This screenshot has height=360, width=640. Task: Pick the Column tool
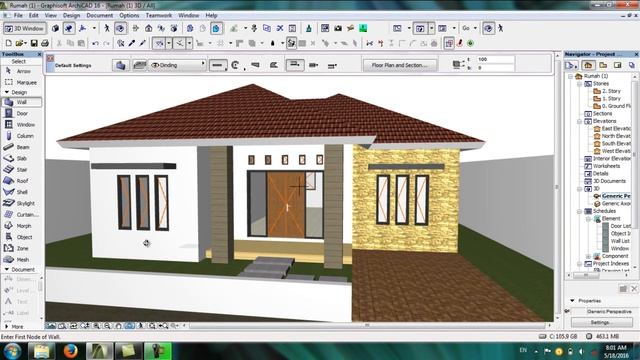click(x=21, y=136)
